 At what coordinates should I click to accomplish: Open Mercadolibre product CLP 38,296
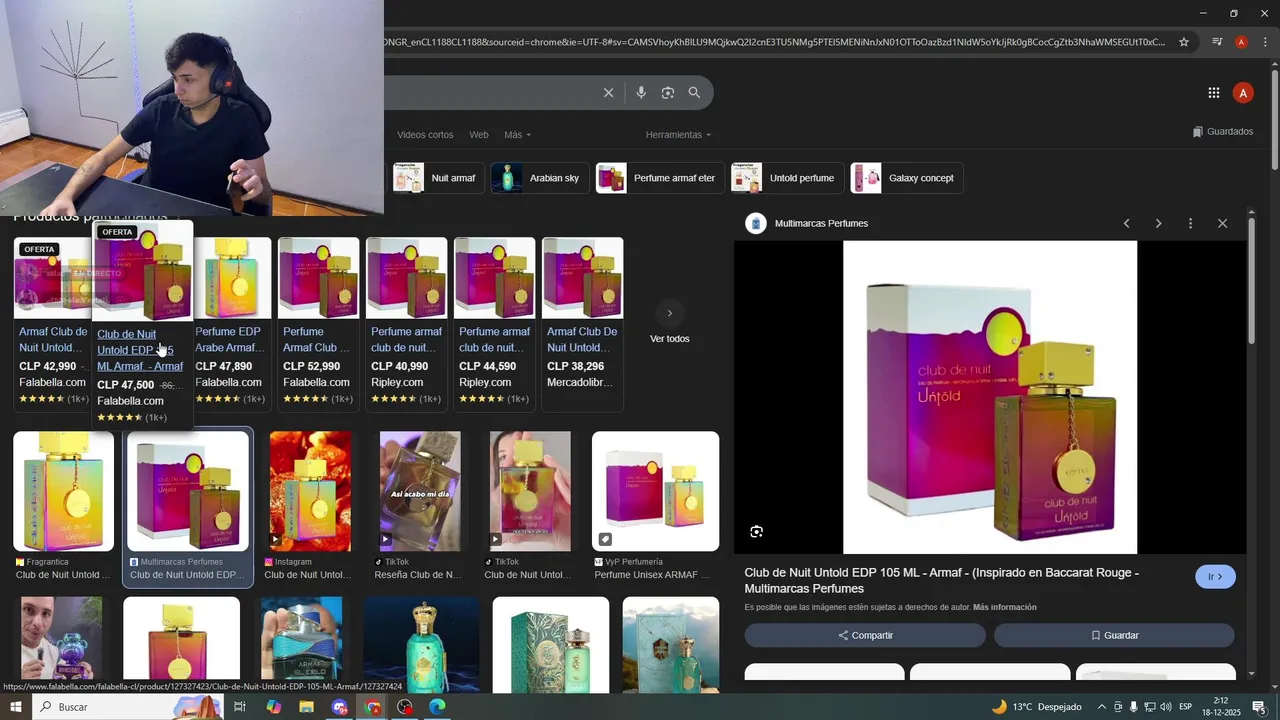[x=582, y=324]
